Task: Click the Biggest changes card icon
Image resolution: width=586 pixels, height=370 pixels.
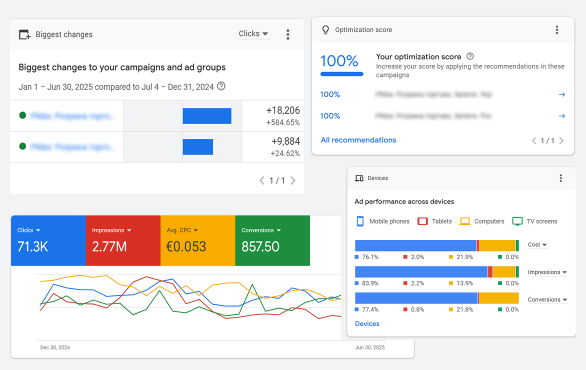Action: pos(25,34)
